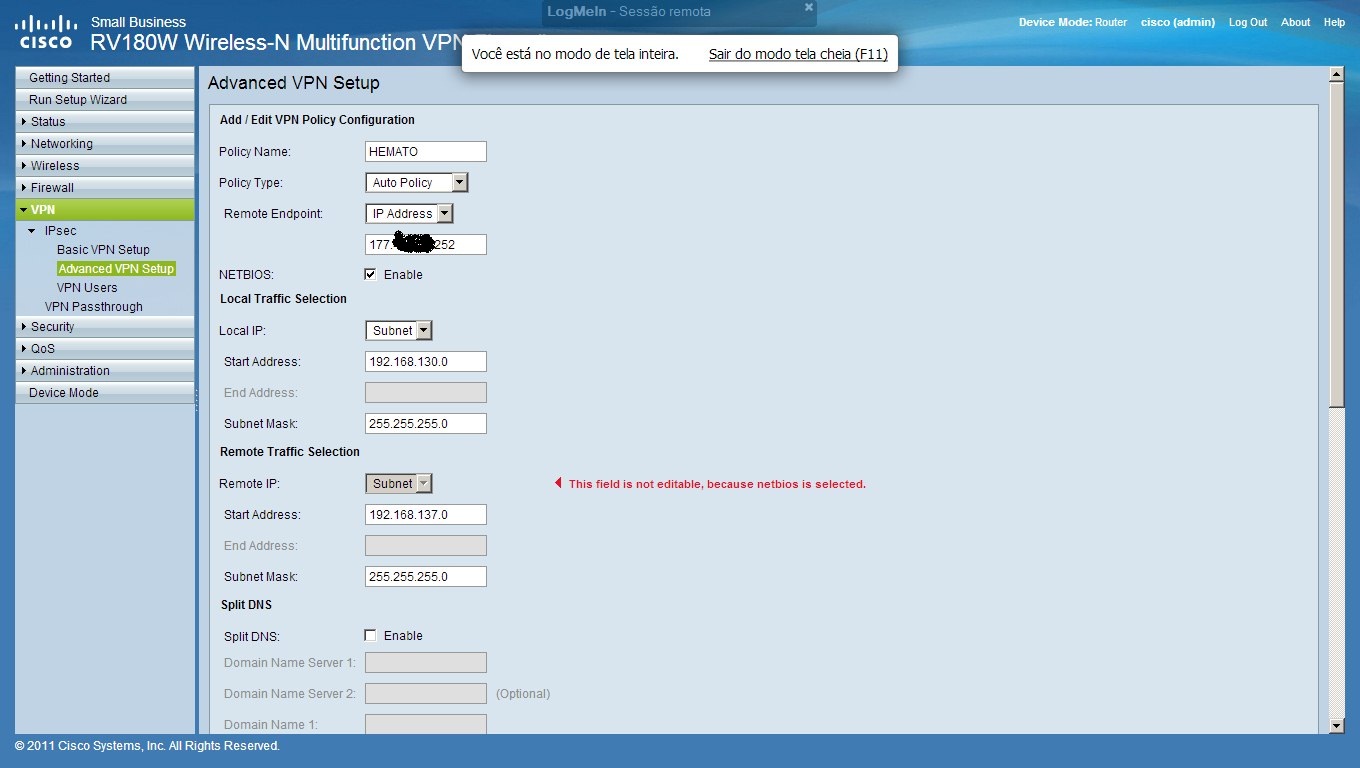Screen dimensions: 1360x768
Task: Expand the QoS menu
Action: (x=105, y=348)
